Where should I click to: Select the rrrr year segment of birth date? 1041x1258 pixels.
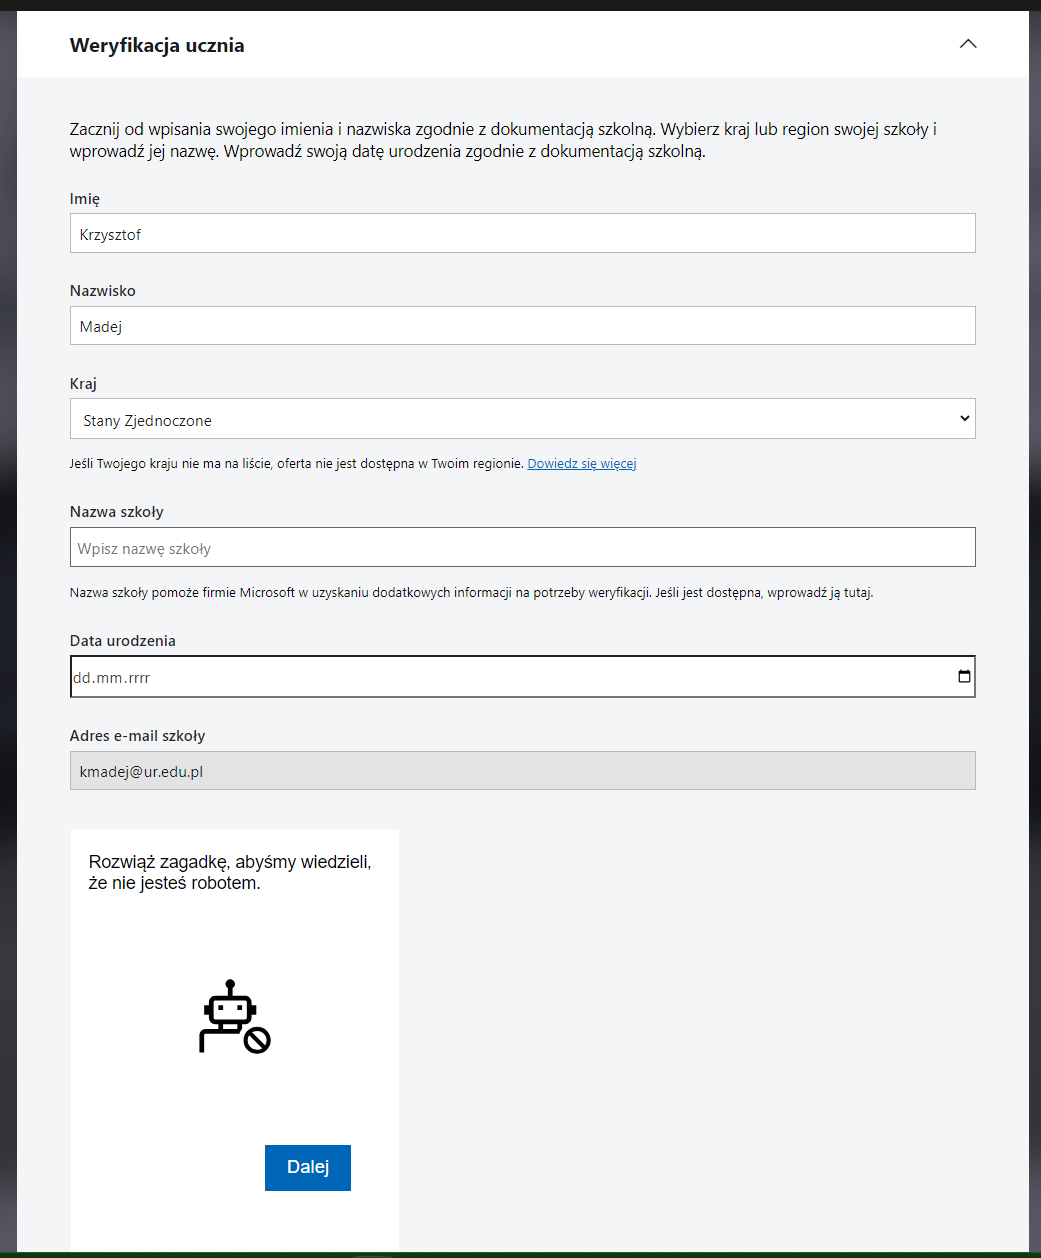pyautogui.click(x=138, y=678)
